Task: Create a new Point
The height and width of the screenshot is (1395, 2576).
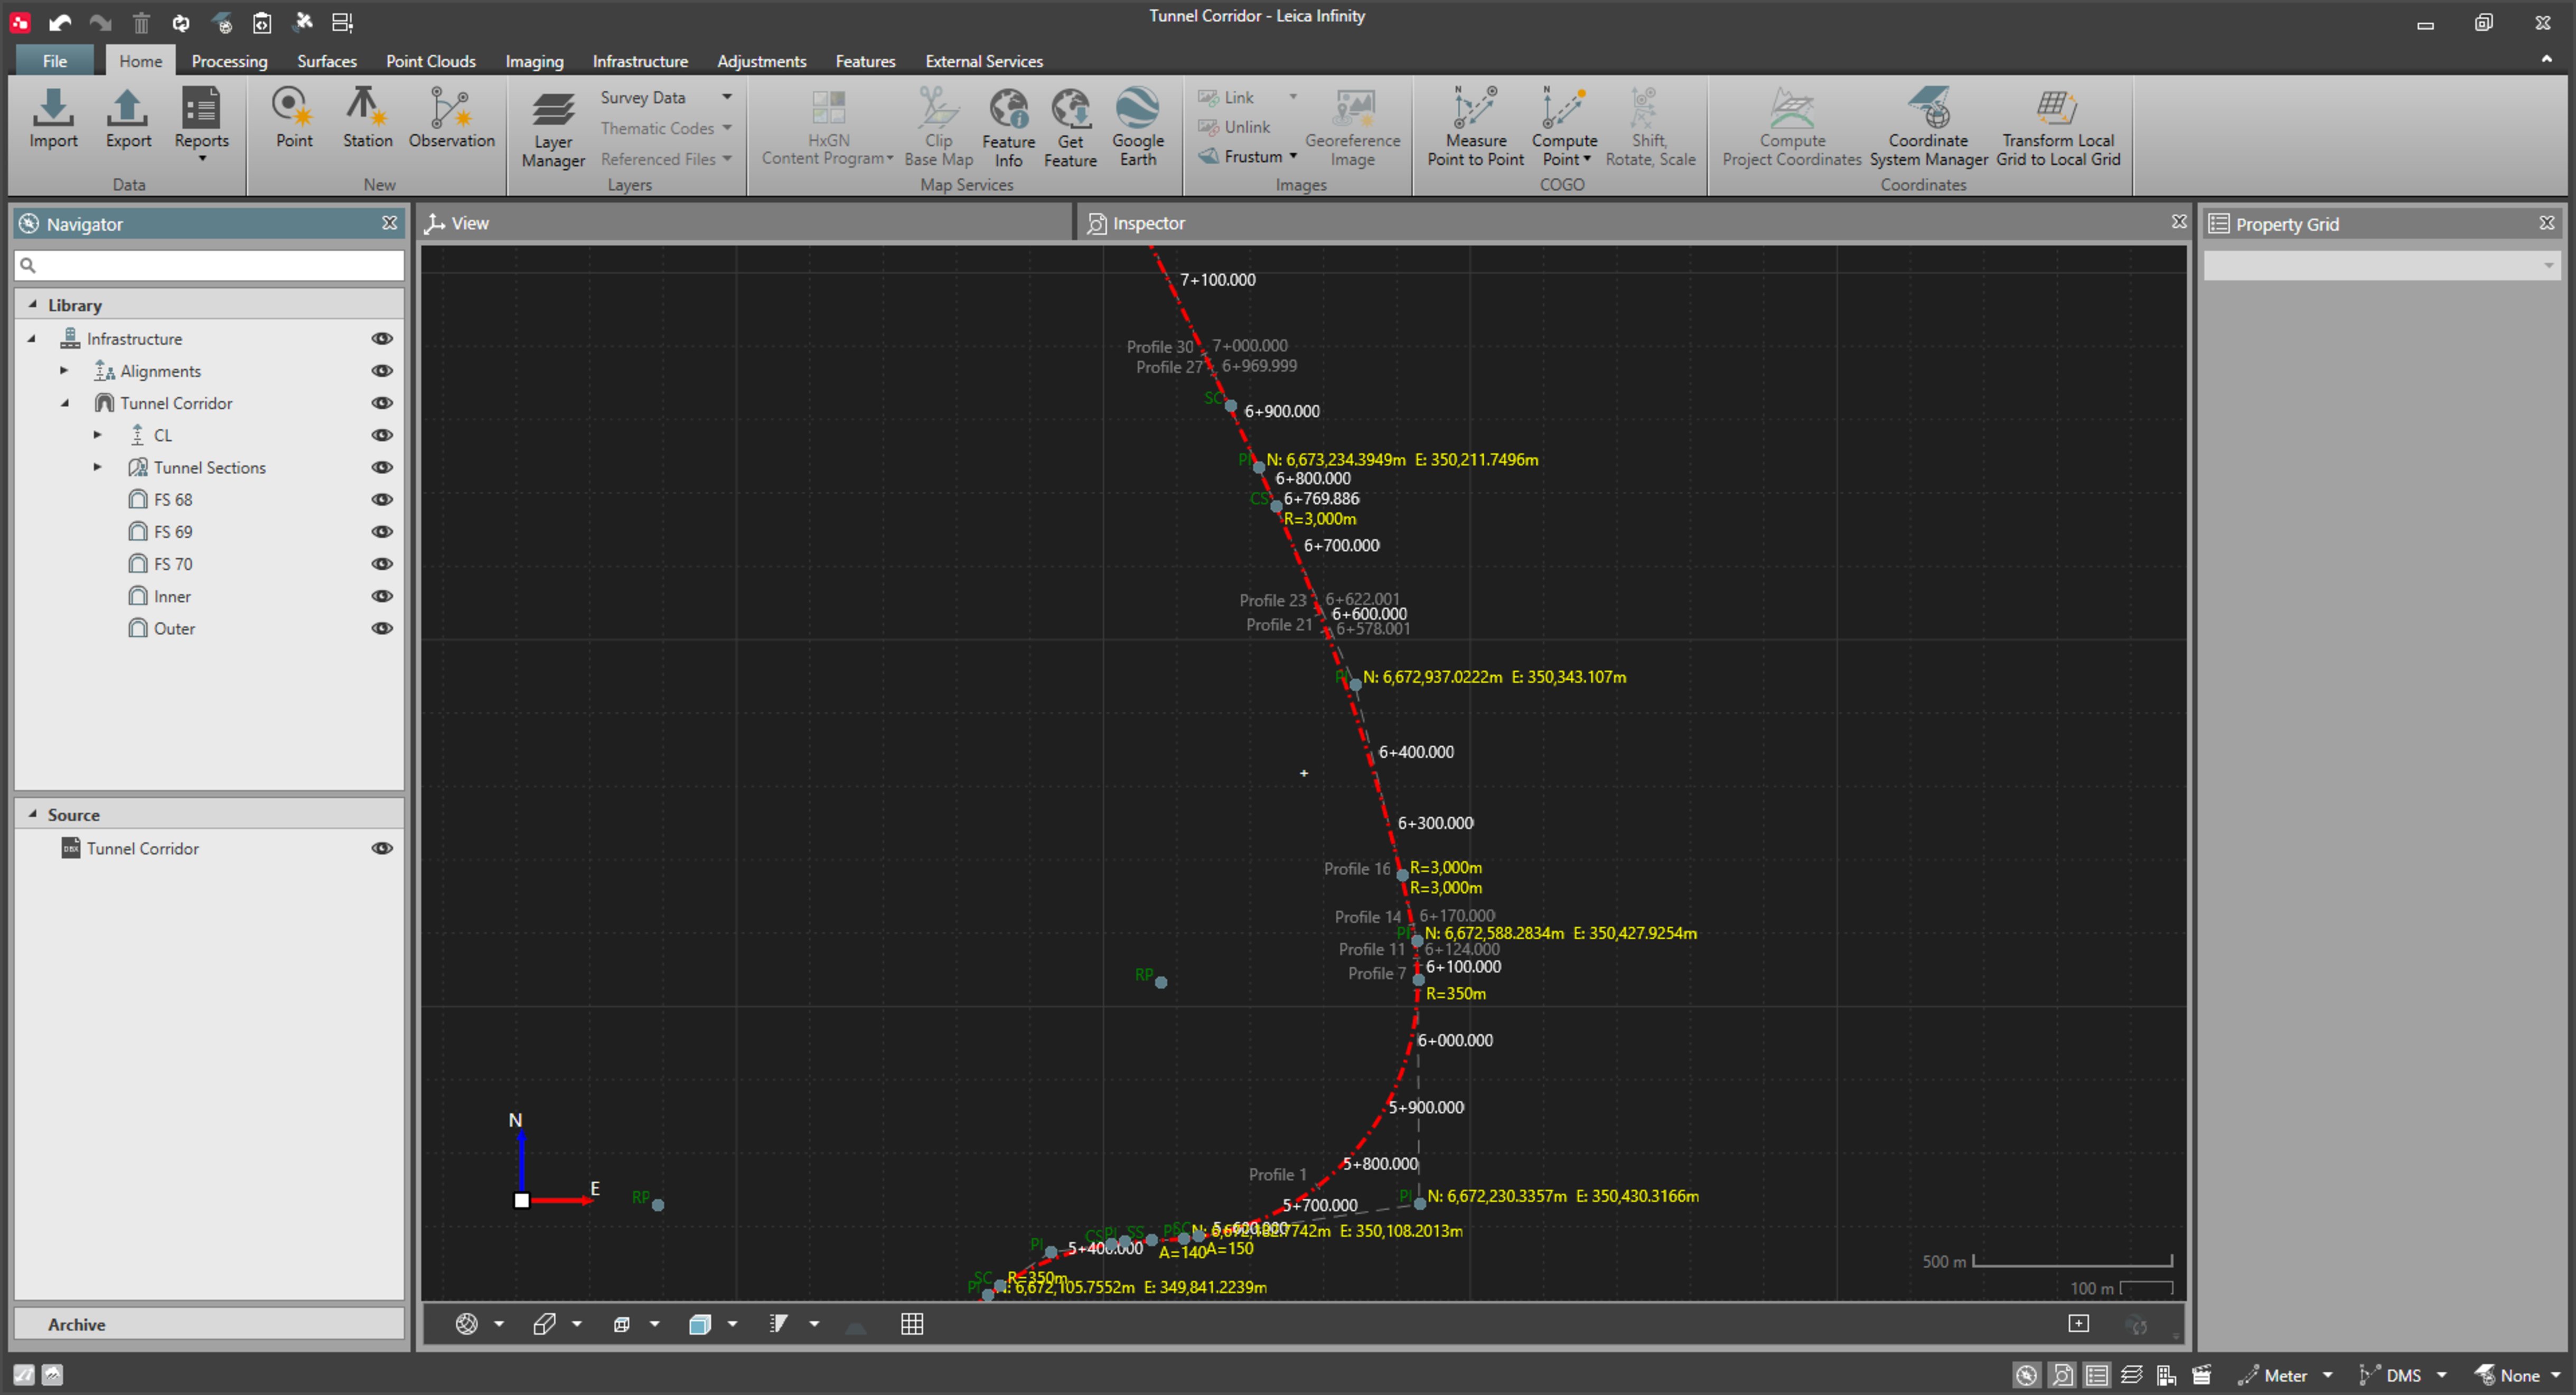Action: (x=294, y=118)
